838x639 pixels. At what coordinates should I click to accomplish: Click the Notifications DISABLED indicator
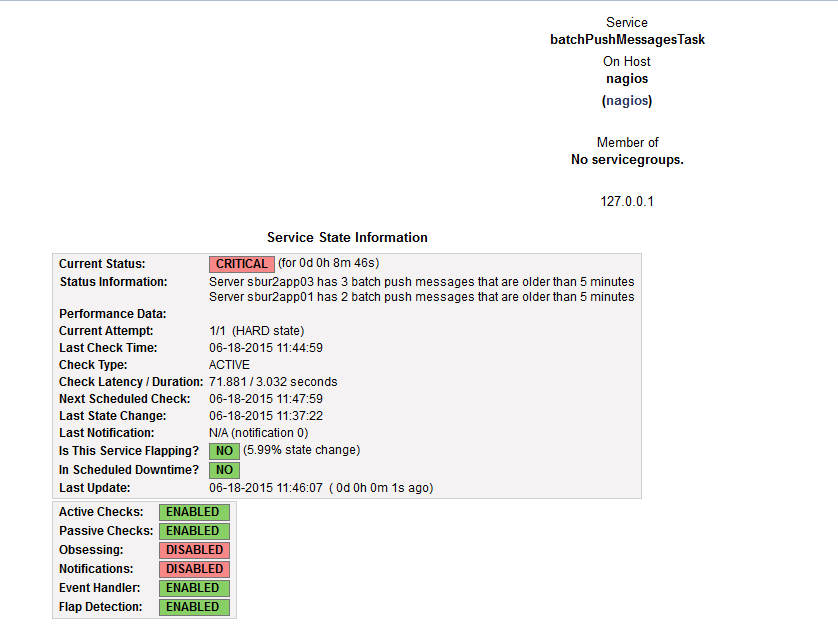coord(194,569)
